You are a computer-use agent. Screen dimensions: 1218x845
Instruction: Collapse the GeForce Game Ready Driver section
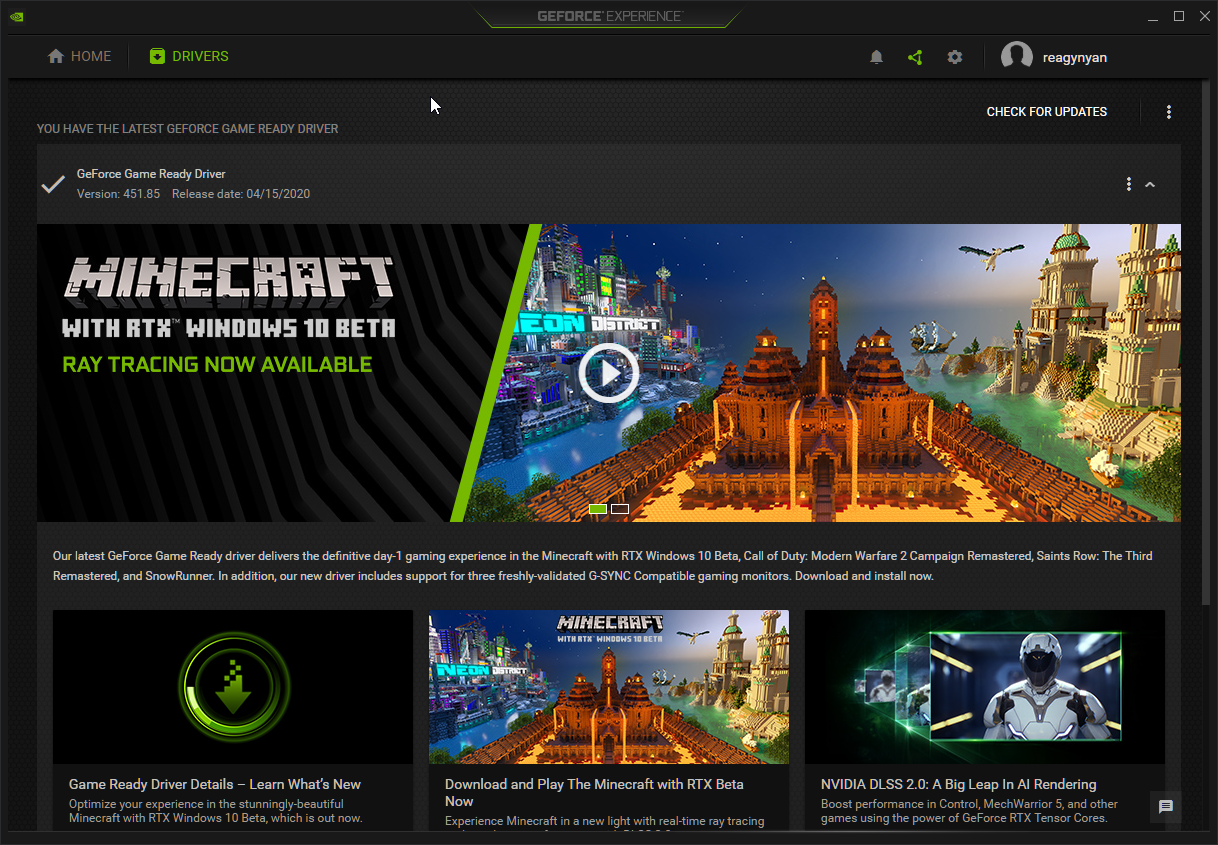coord(1150,184)
